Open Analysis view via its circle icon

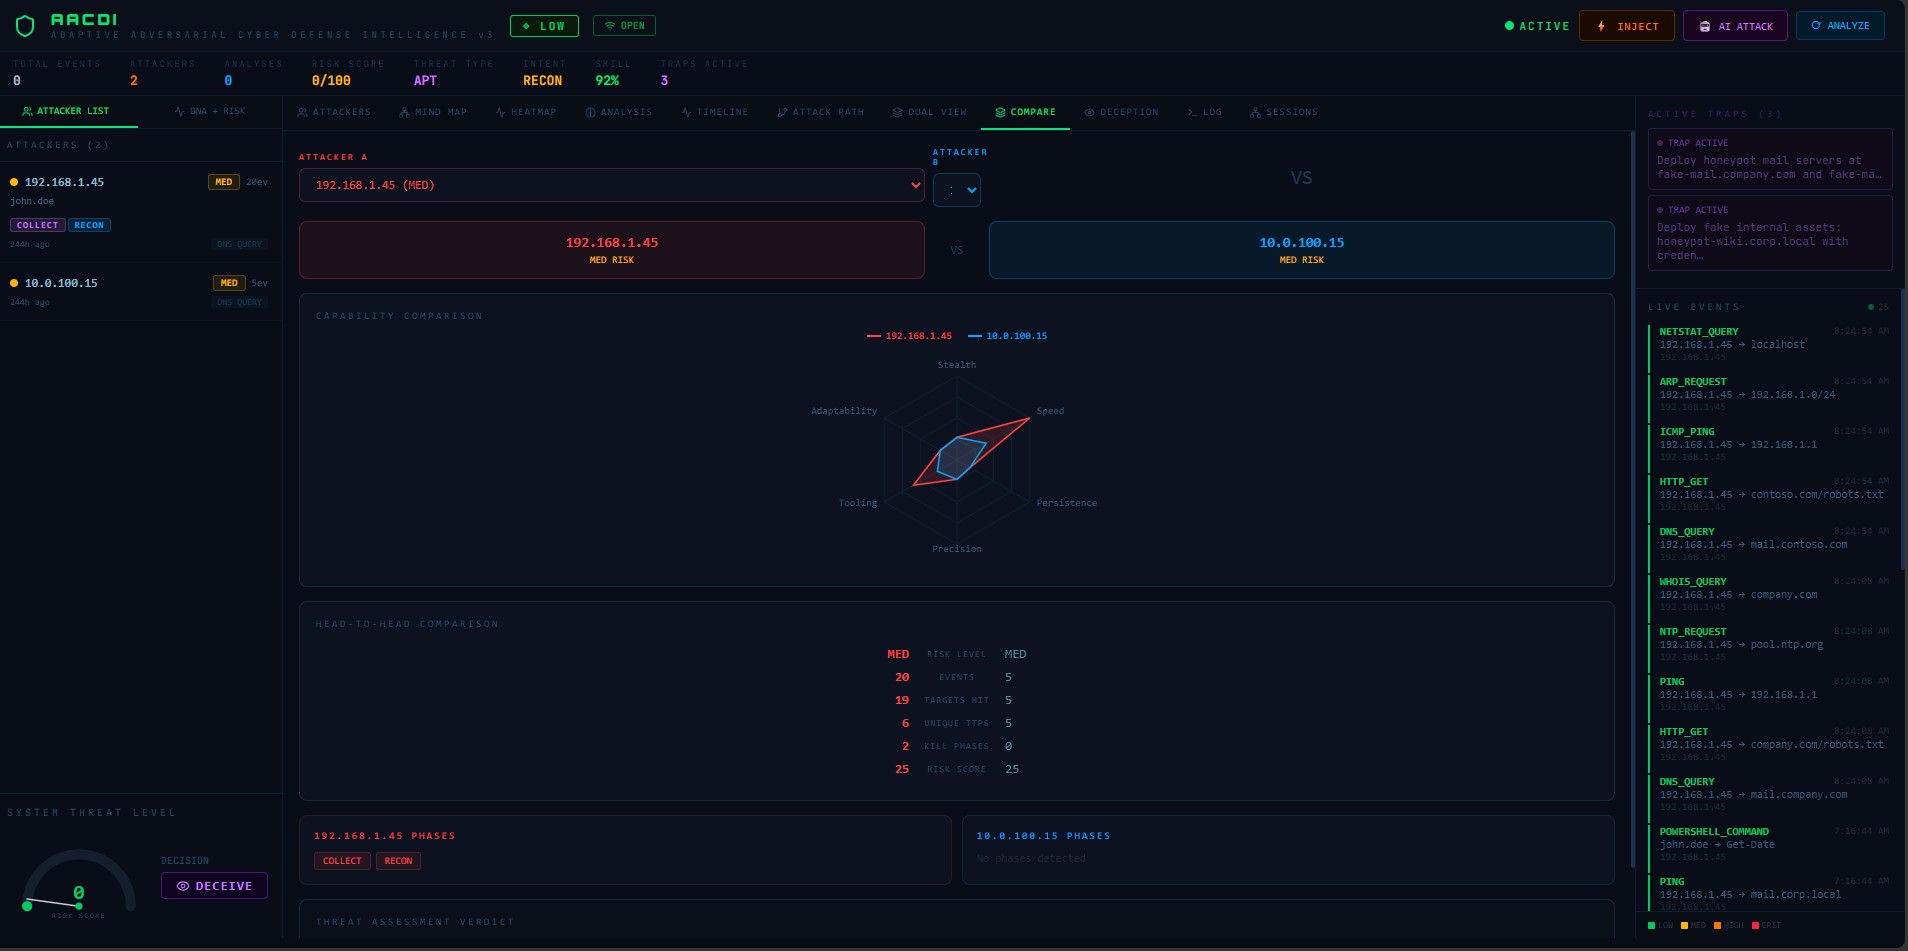click(x=590, y=112)
